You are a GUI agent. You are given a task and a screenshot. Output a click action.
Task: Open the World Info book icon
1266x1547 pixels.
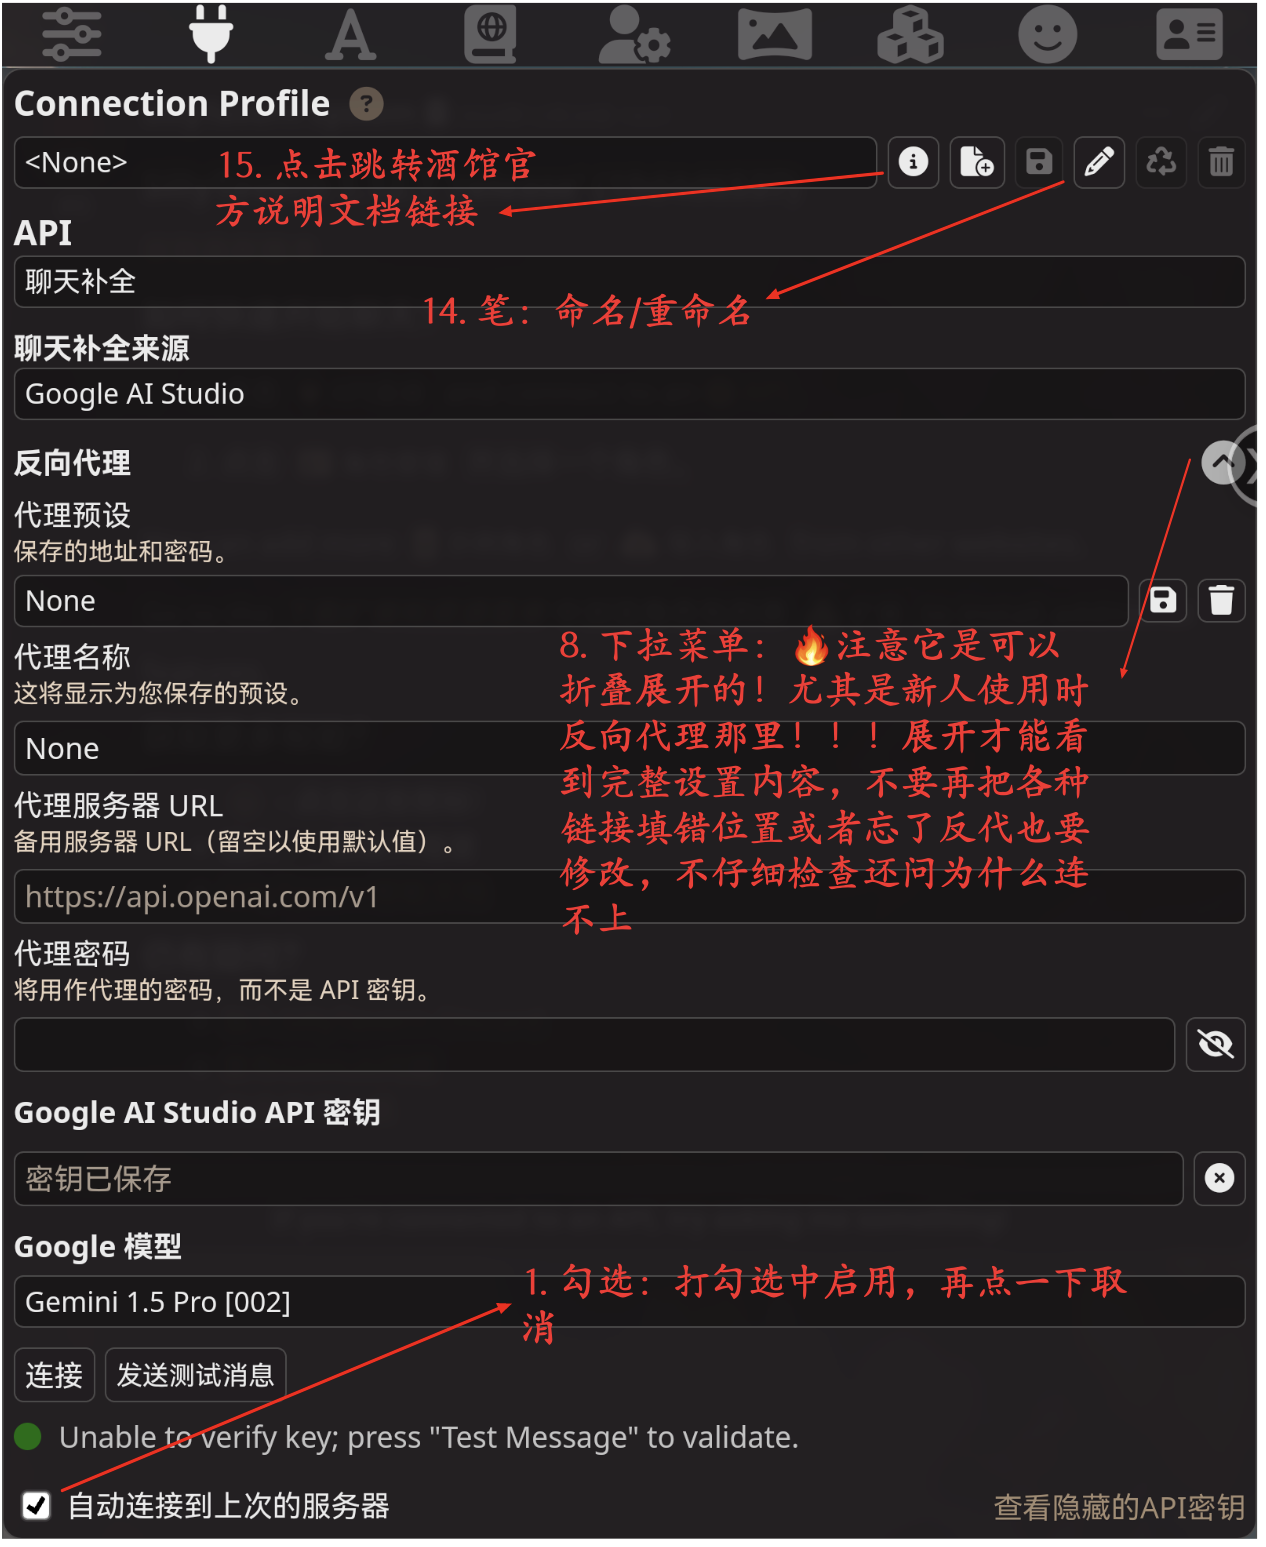491,34
